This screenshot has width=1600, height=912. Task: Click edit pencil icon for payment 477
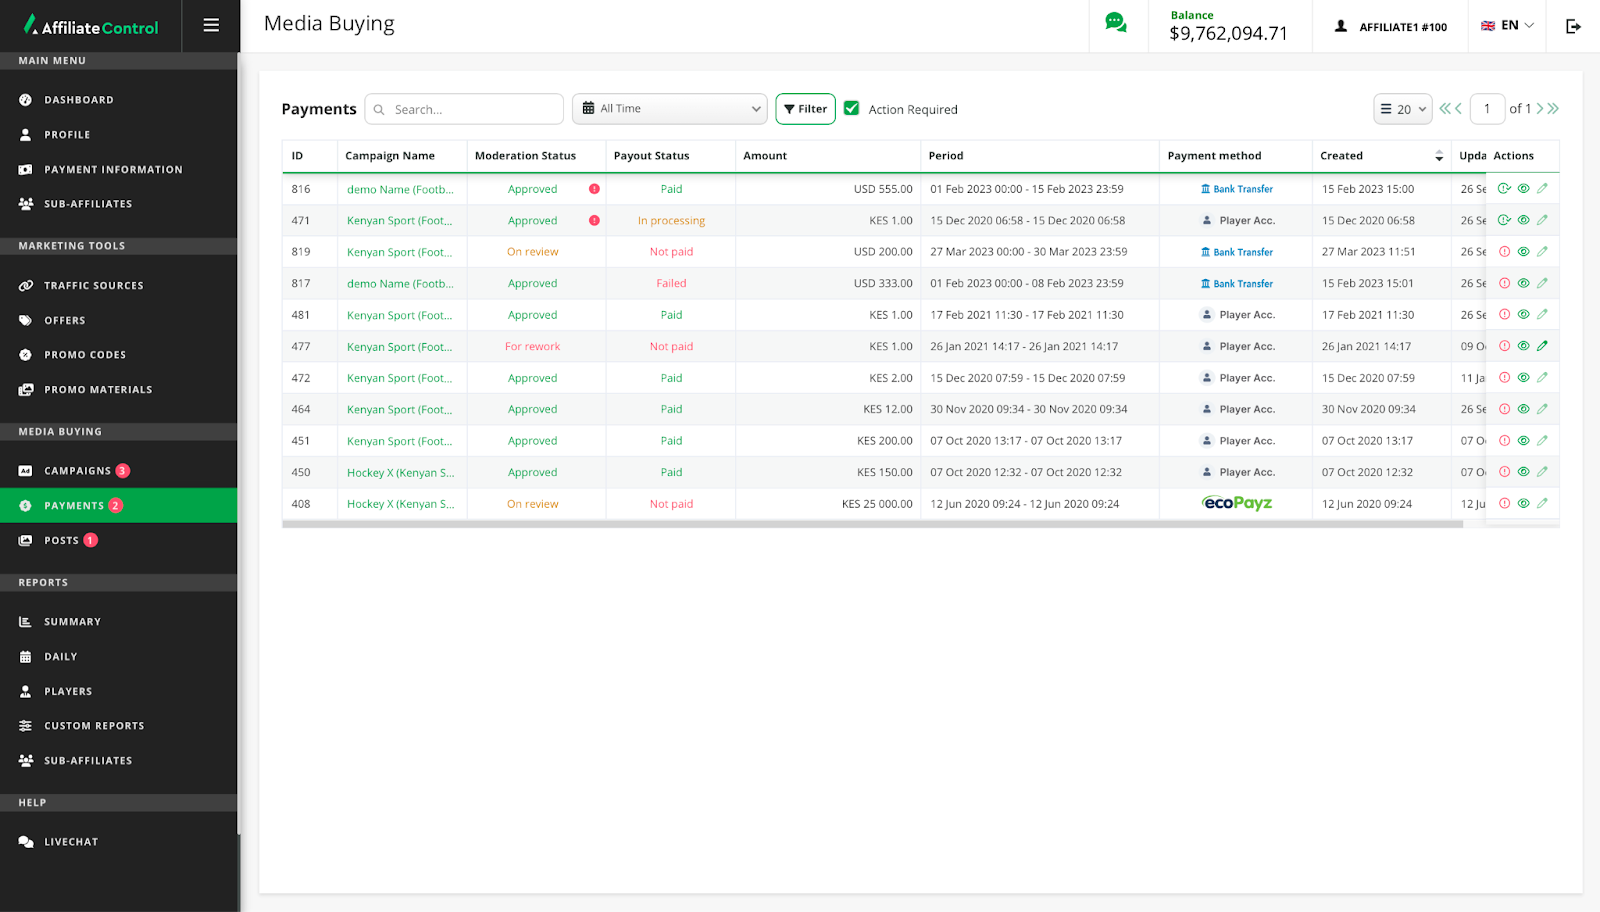click(x=1542, y=346)
